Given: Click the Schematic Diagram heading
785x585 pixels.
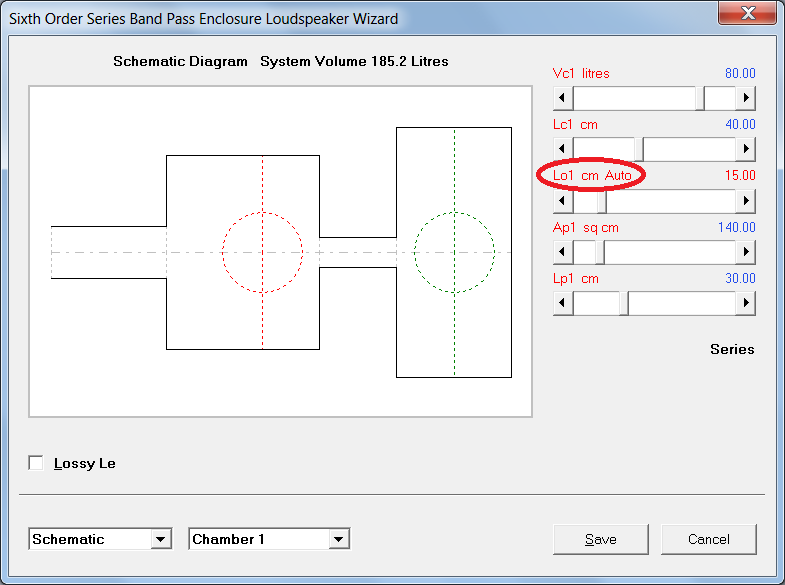Looking at the screenshot, I should pos(180,62).
